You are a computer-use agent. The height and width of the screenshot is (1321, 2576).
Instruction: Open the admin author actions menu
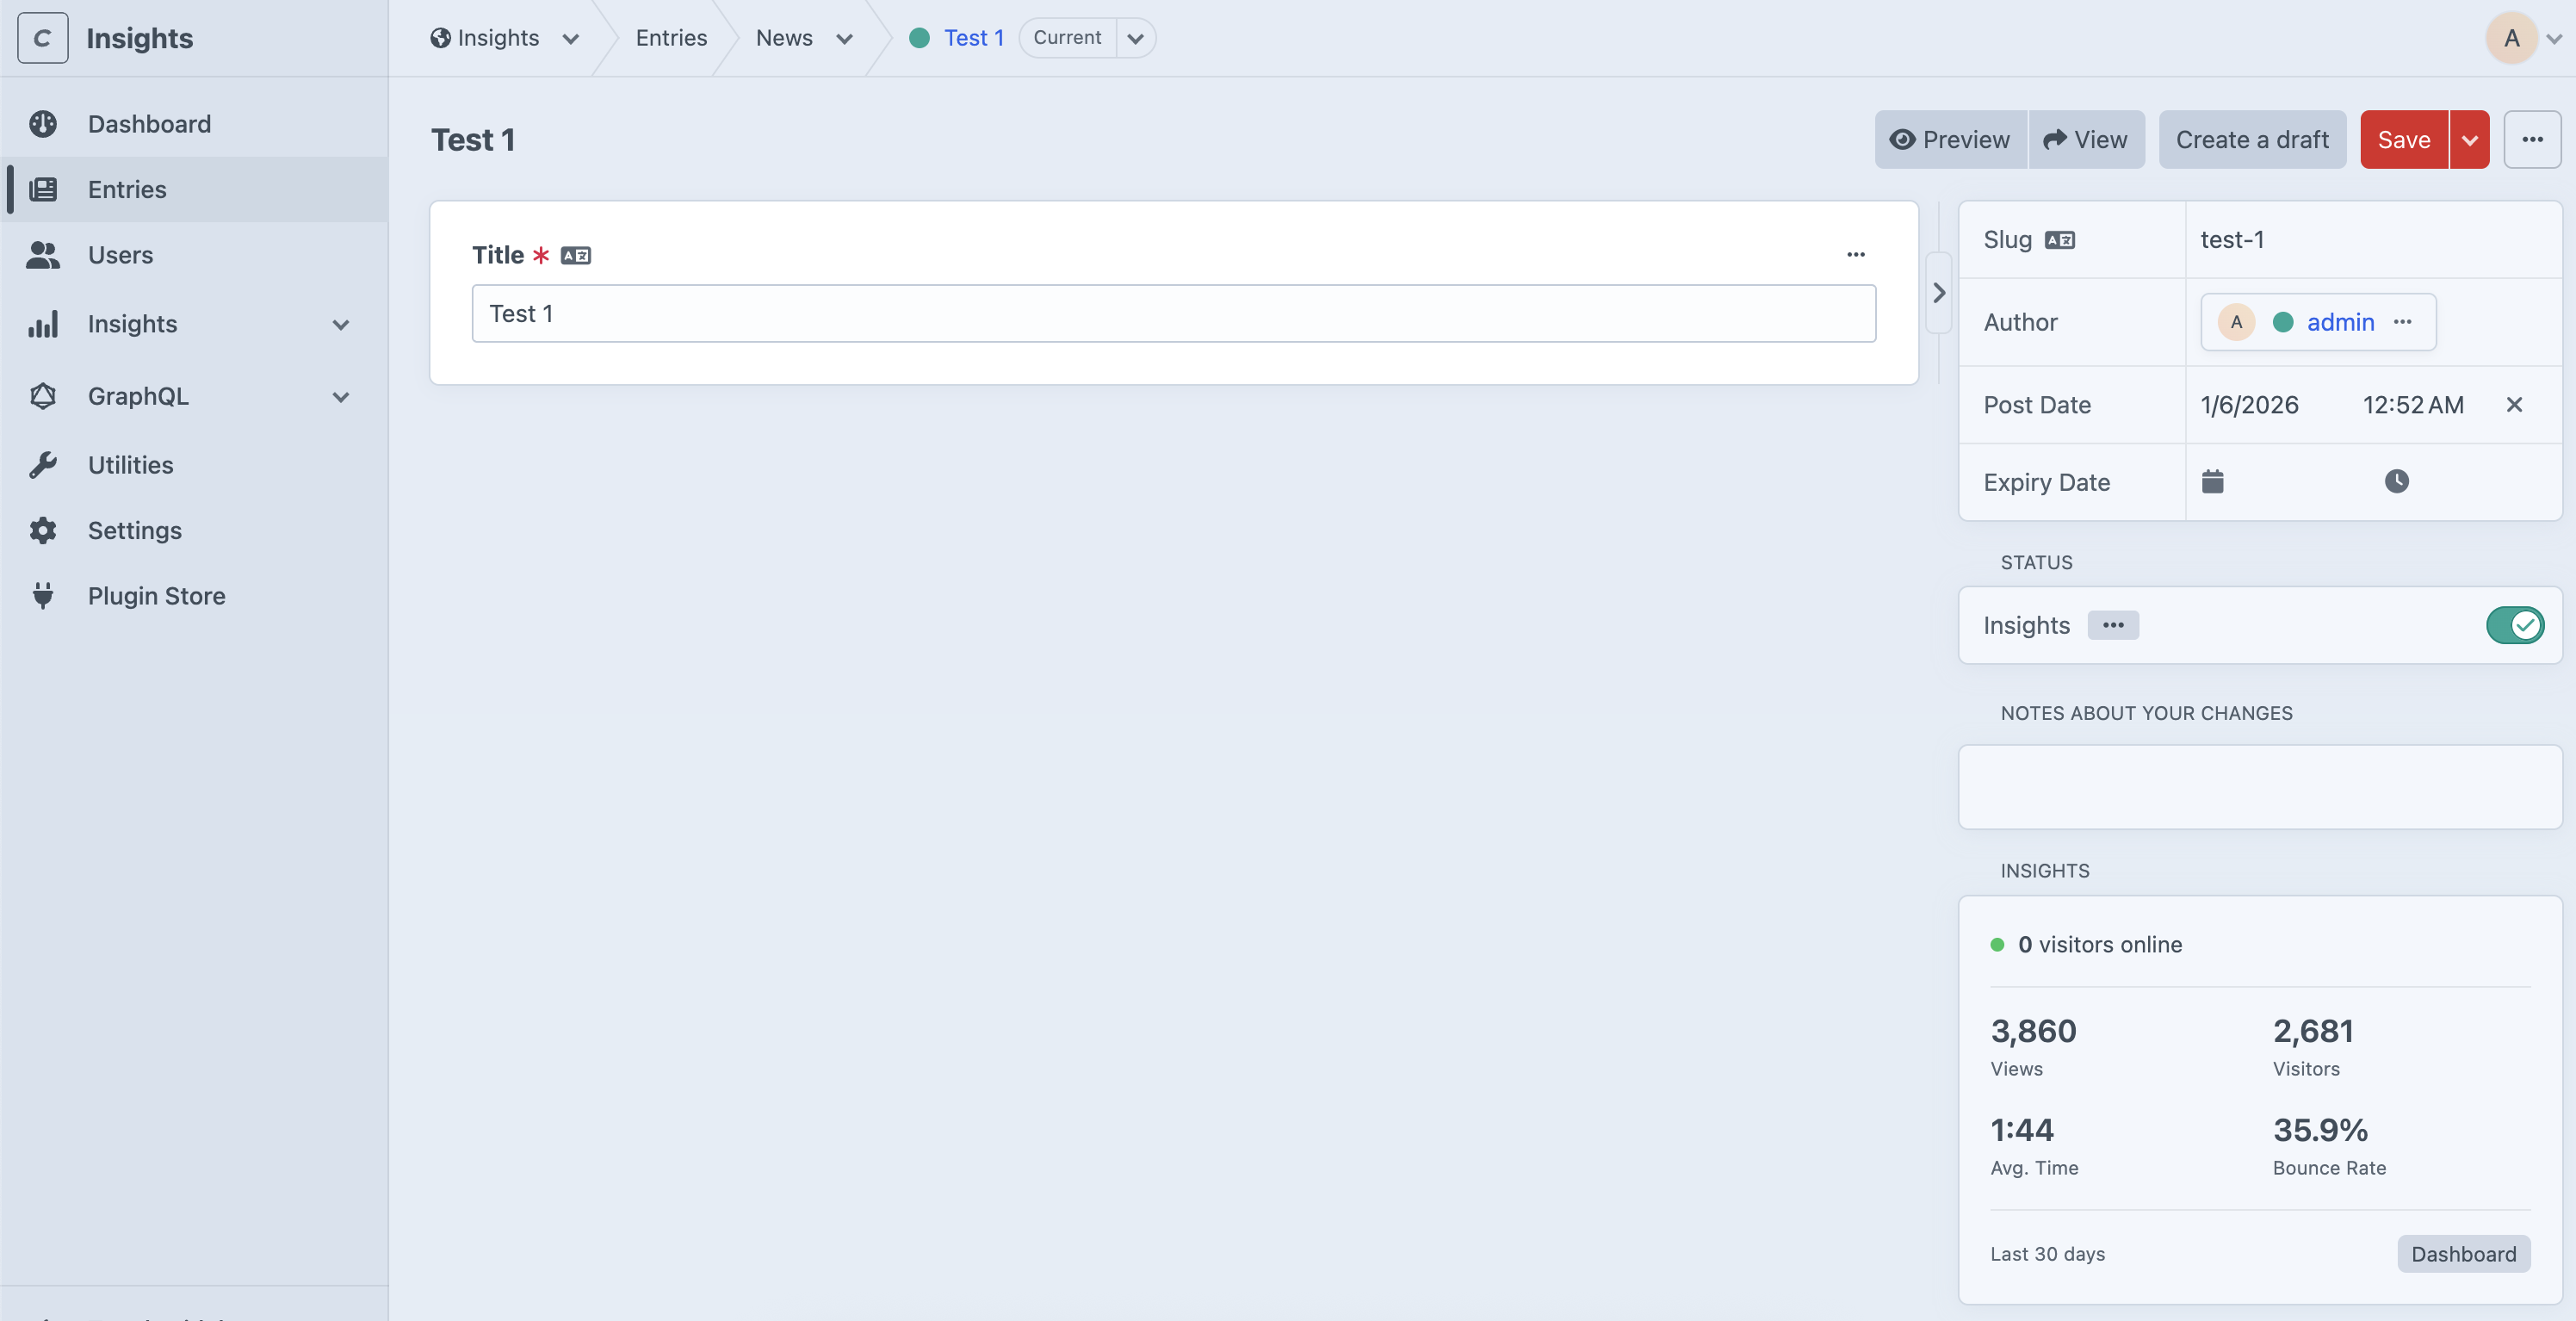click(2402, 322)
